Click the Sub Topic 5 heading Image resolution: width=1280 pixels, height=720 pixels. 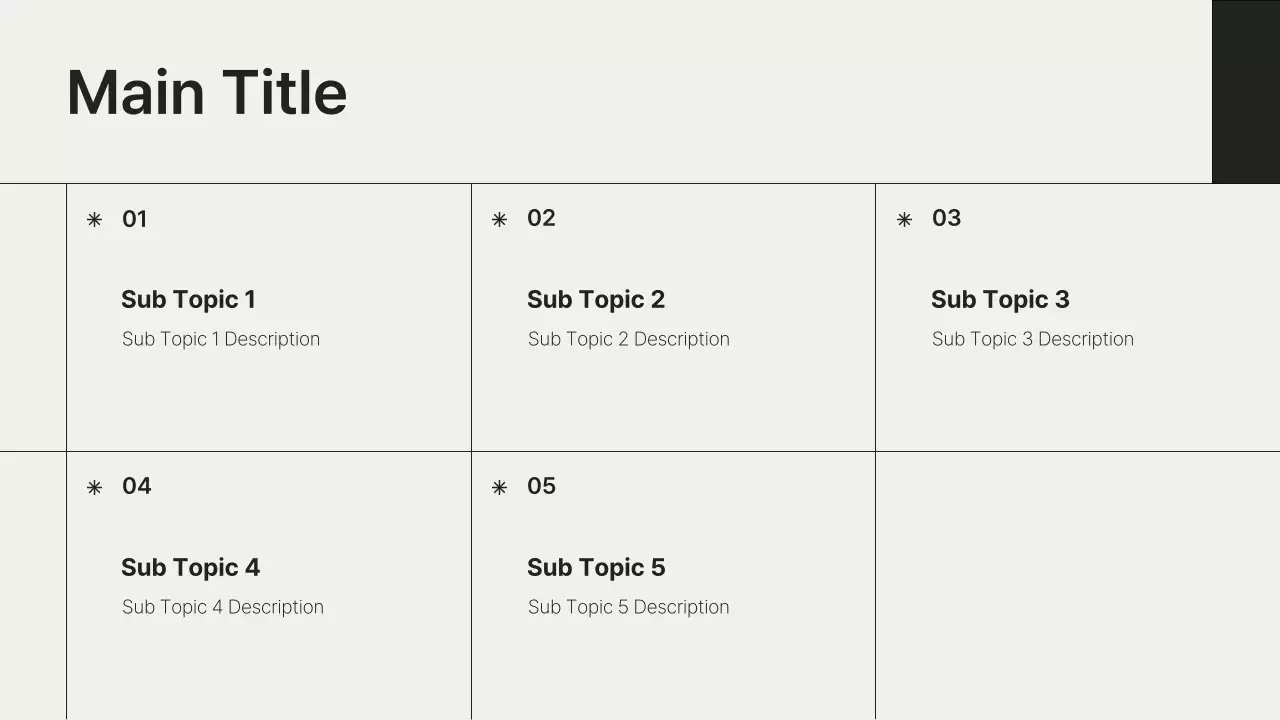pos(596,567)
